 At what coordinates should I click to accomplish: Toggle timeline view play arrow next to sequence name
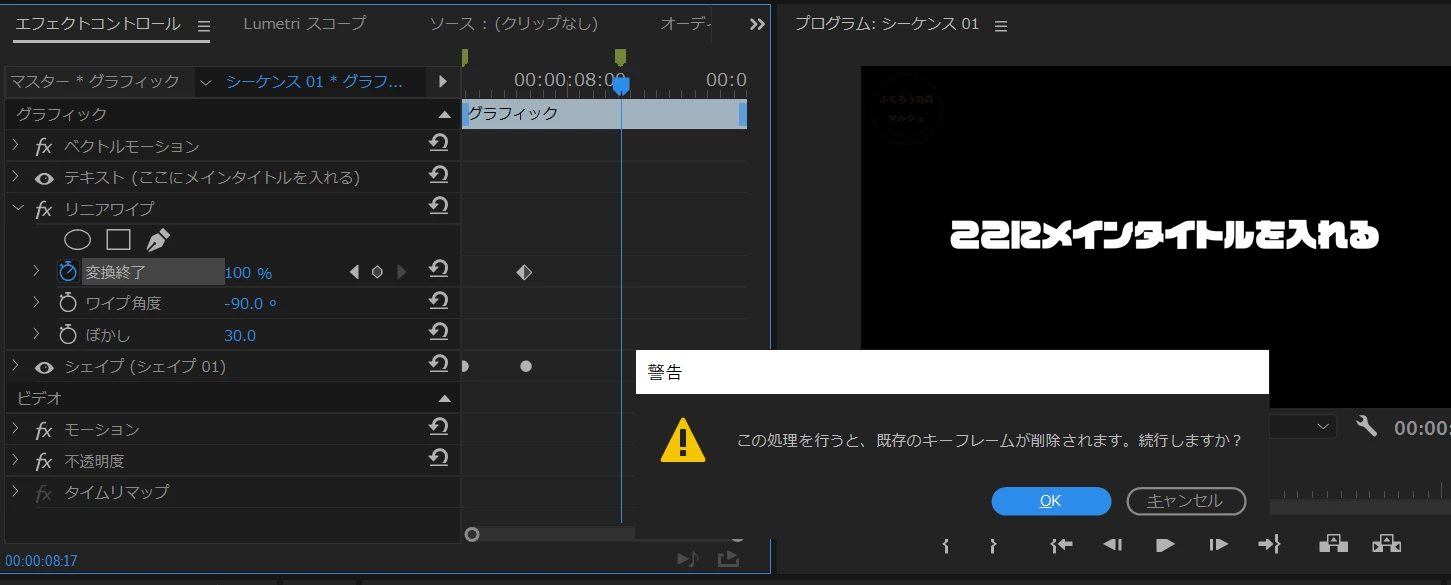point(443,81)
